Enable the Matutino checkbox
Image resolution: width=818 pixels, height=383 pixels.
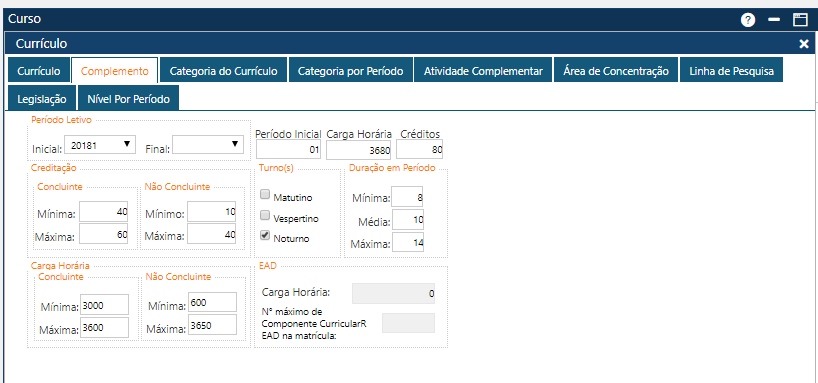[266, 195]
